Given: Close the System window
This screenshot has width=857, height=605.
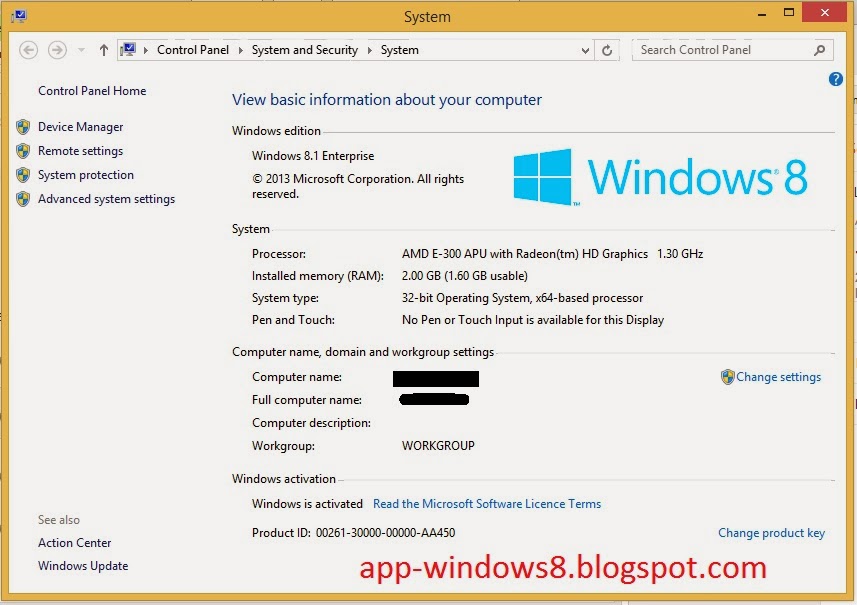Looking at the screenshot, I should [825, 13].
